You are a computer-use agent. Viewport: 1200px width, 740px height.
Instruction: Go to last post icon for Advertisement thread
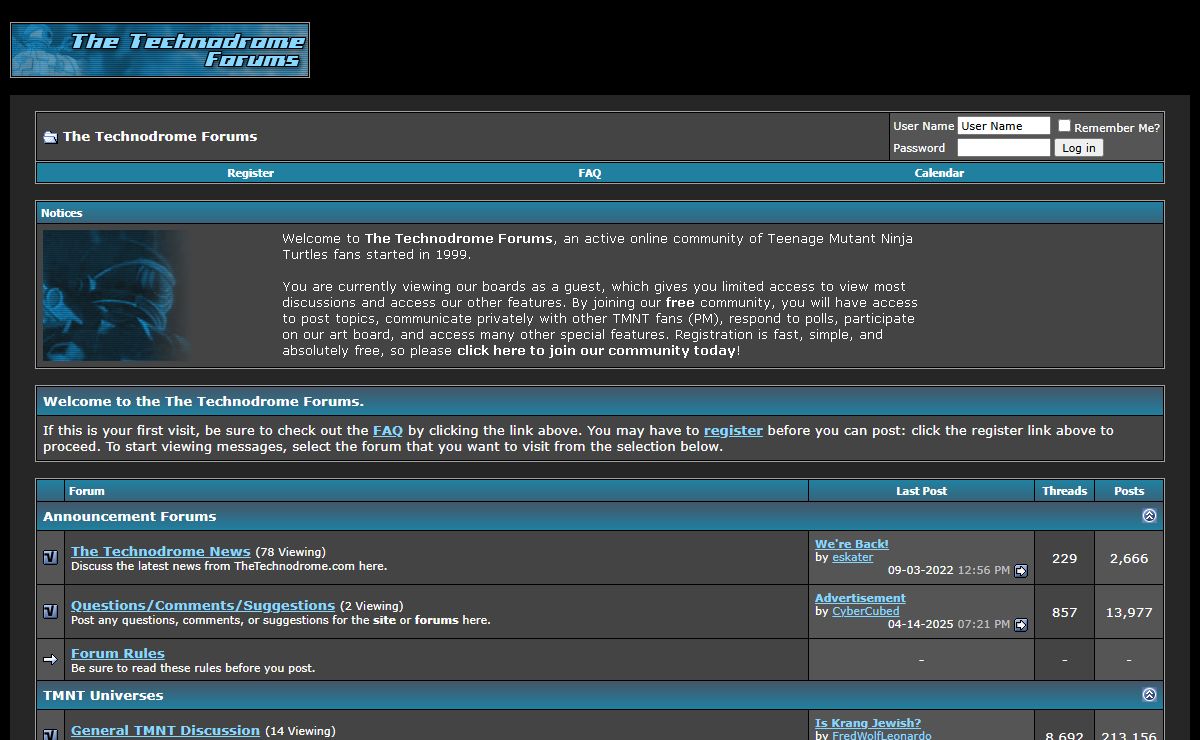pos(1021,625)
